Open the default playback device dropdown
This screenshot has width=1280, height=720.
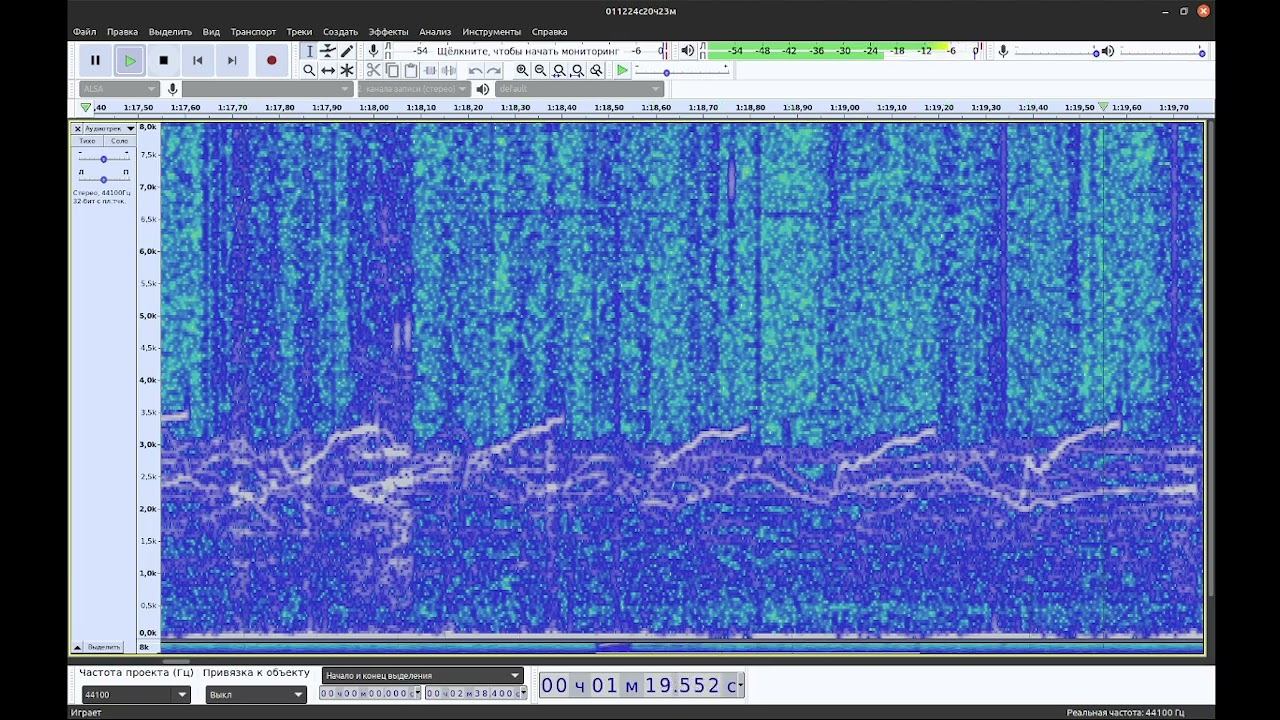tap(578, 89)
